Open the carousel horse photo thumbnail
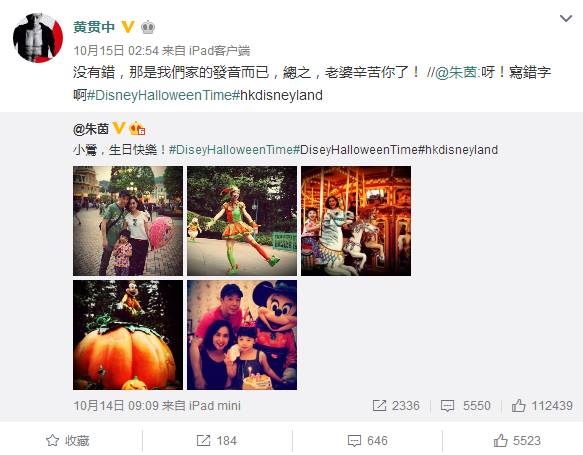583x455 pixels. [x=356, y=221]
